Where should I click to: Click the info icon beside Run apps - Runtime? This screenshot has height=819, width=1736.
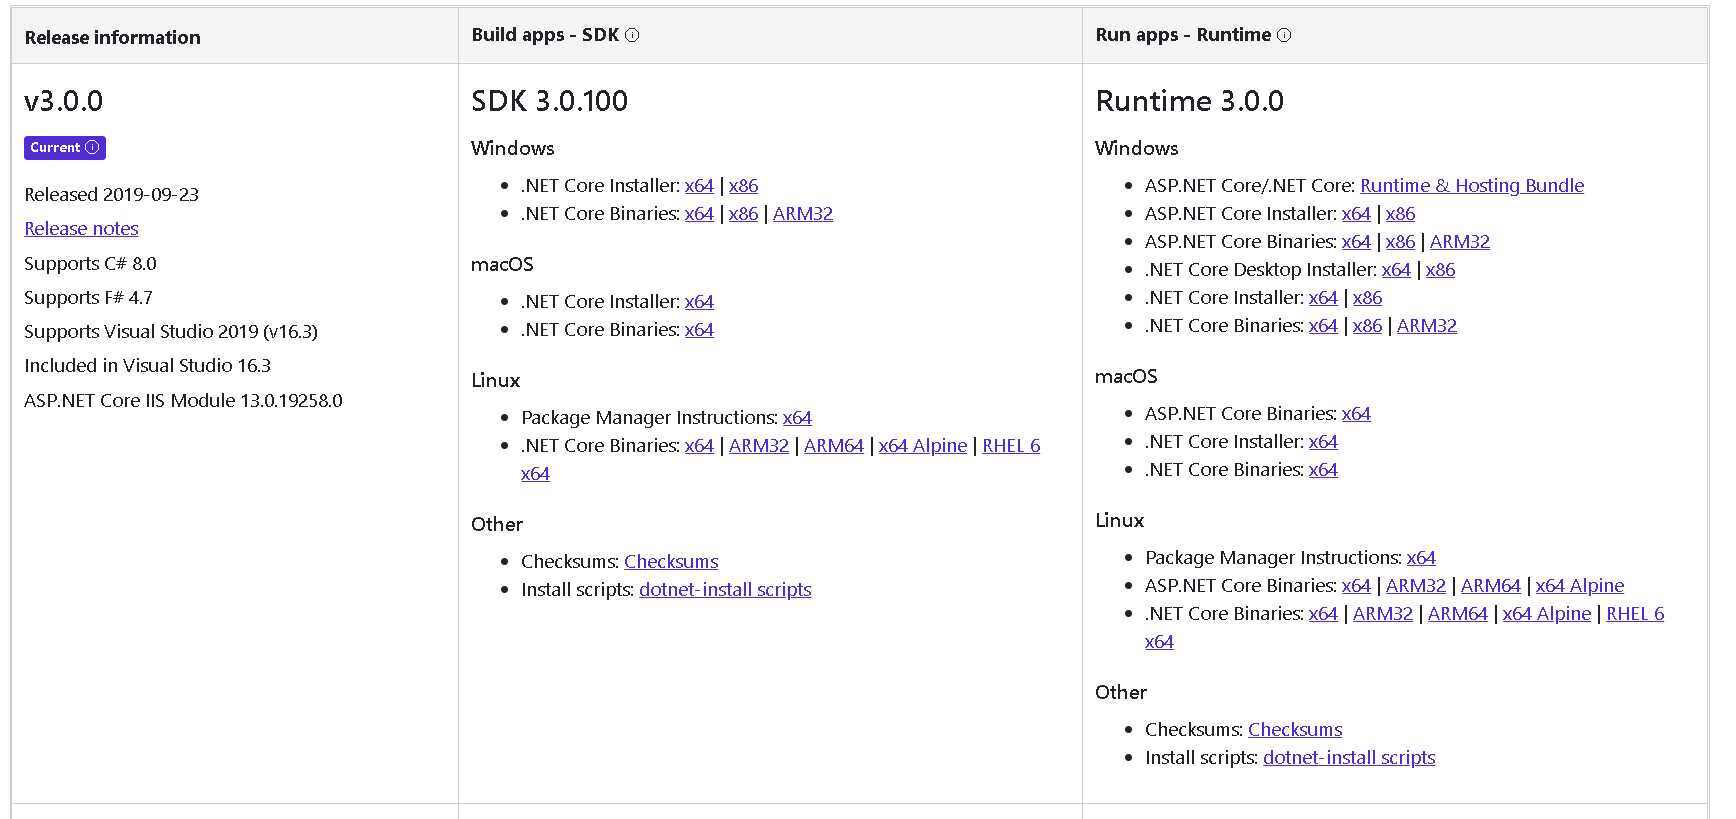coord(1284,35)
